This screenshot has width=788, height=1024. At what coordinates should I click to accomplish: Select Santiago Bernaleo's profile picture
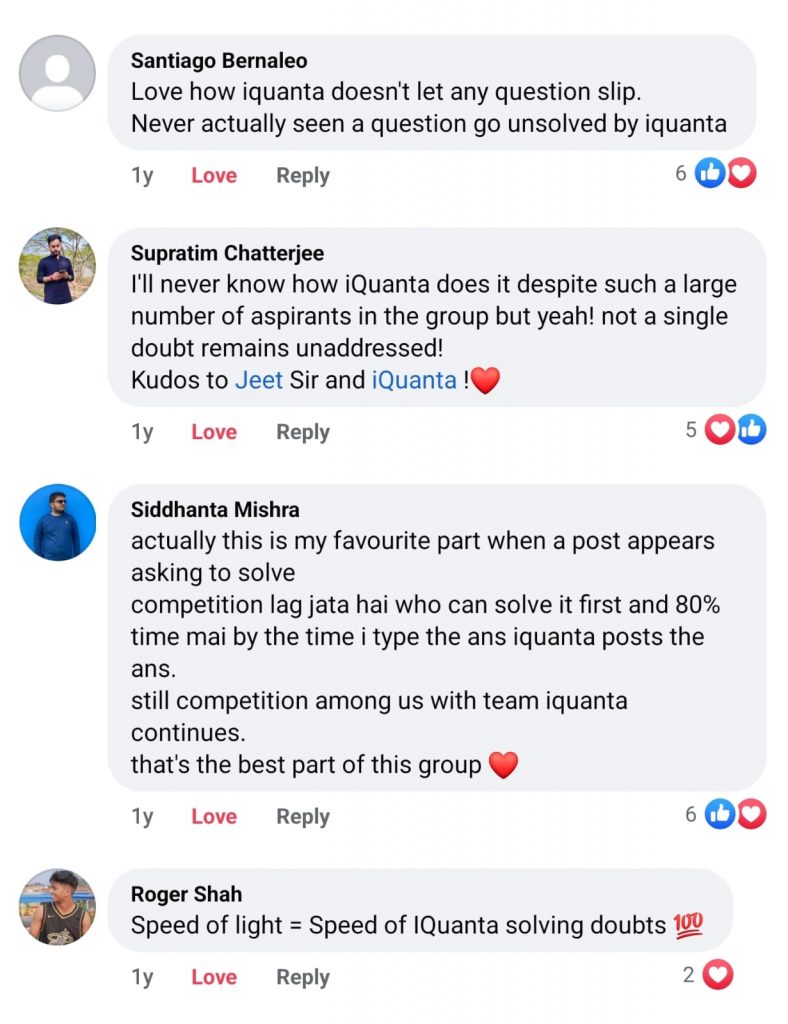tap(57, 72)
